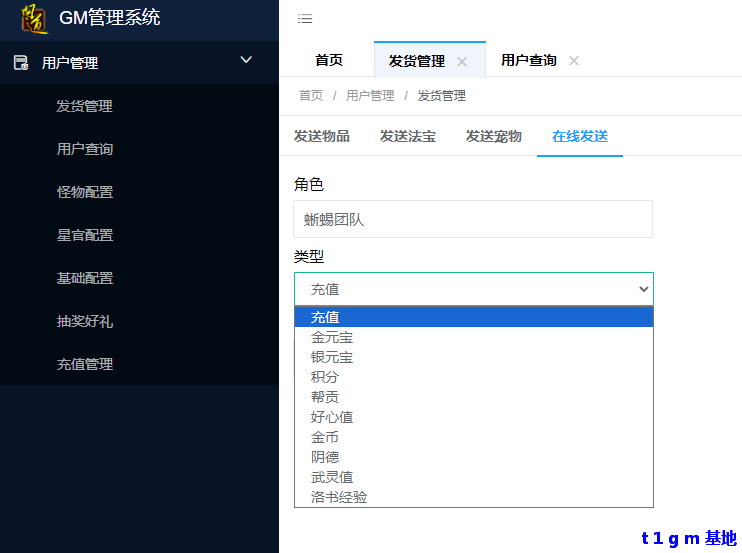This screenshot has width=742, height=553.
Task: Switch to the 发送法宝 tab
Action: point(408,136)
